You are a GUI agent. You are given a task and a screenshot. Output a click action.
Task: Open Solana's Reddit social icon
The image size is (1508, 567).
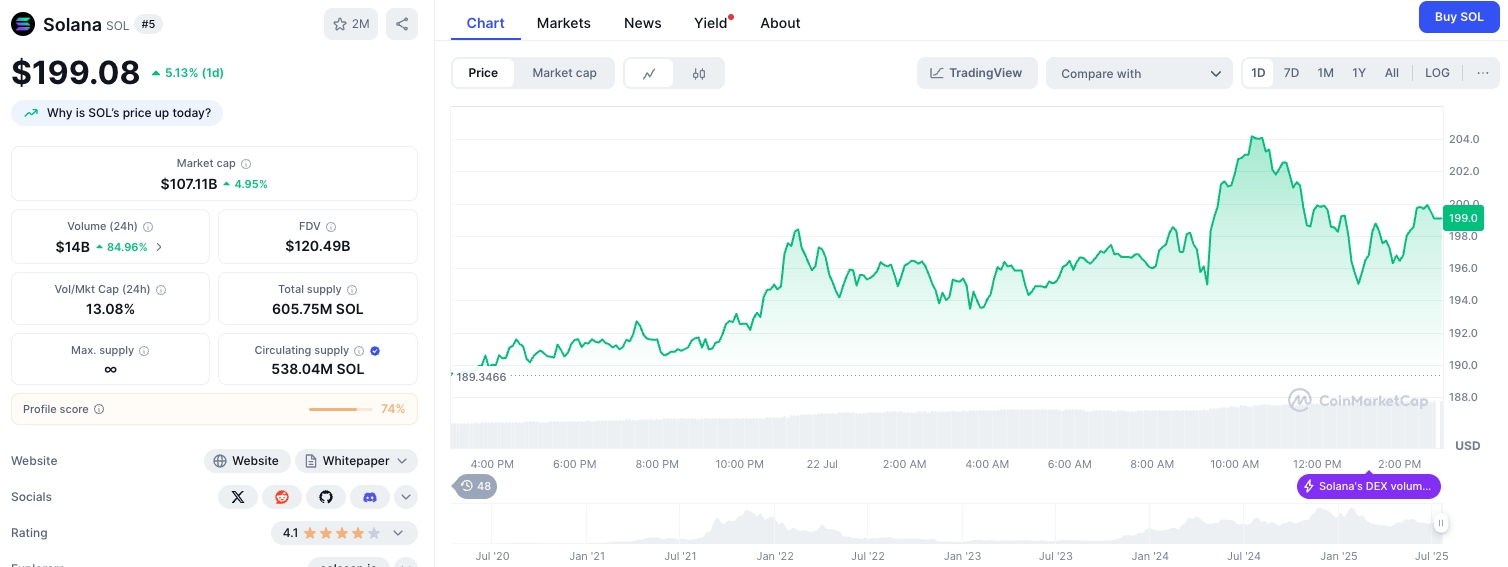point(281,497)
